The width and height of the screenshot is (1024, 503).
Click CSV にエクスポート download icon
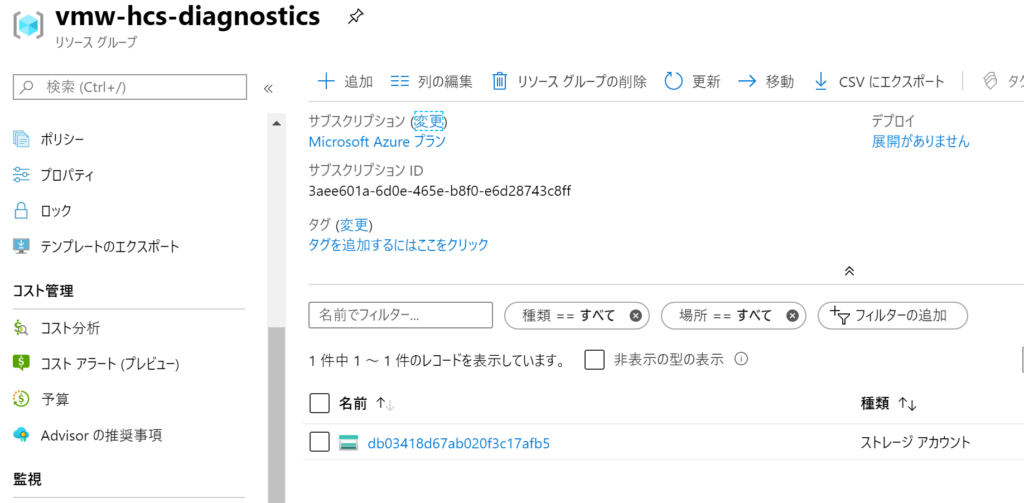tap(821, 82)
